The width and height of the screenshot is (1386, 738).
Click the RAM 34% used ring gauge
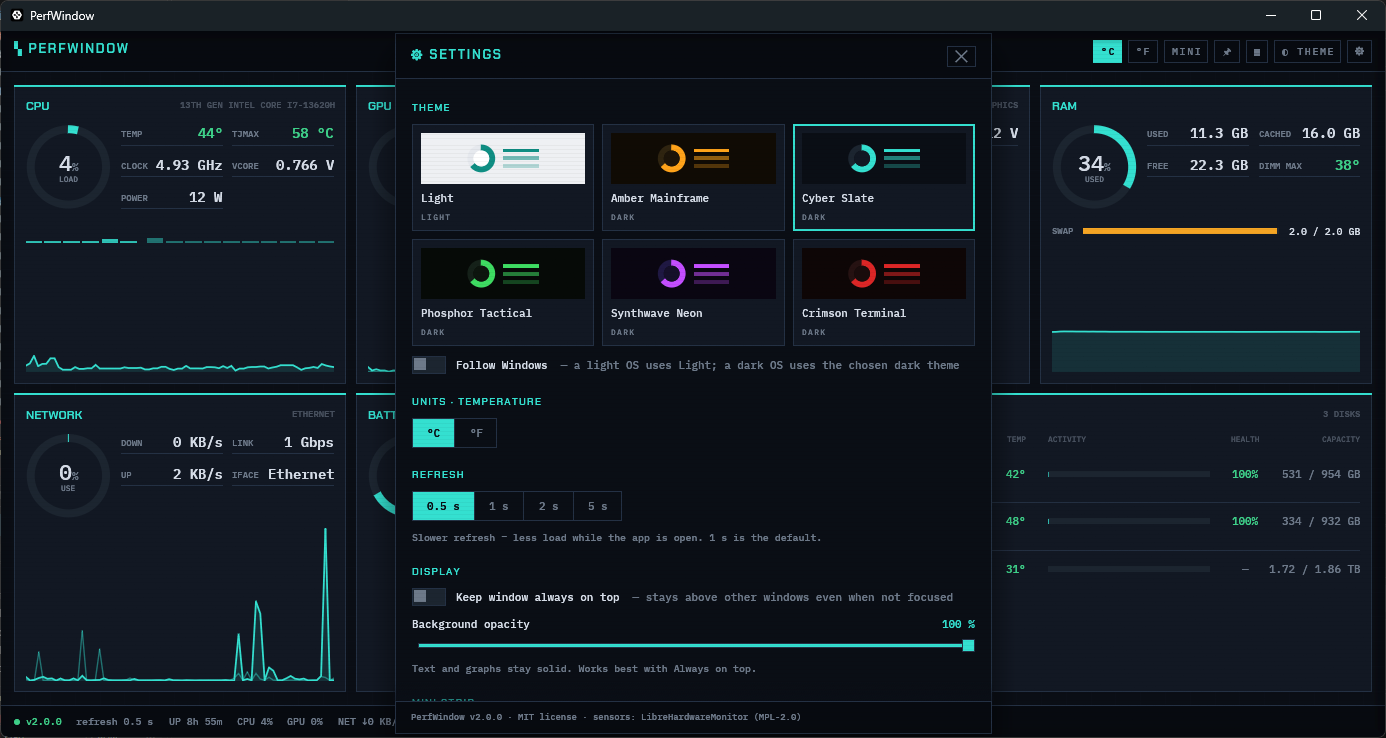pos(1094,166)
